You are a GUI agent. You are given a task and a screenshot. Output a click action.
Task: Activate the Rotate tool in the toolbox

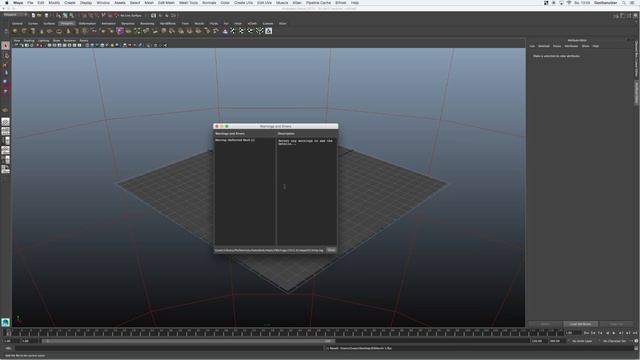coord(5,82)
